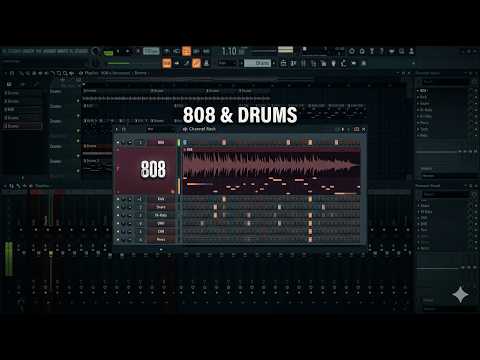This screenshot has width=480, height=360.
Task: Click the Kick channel name button
Action: pos(161,199)
